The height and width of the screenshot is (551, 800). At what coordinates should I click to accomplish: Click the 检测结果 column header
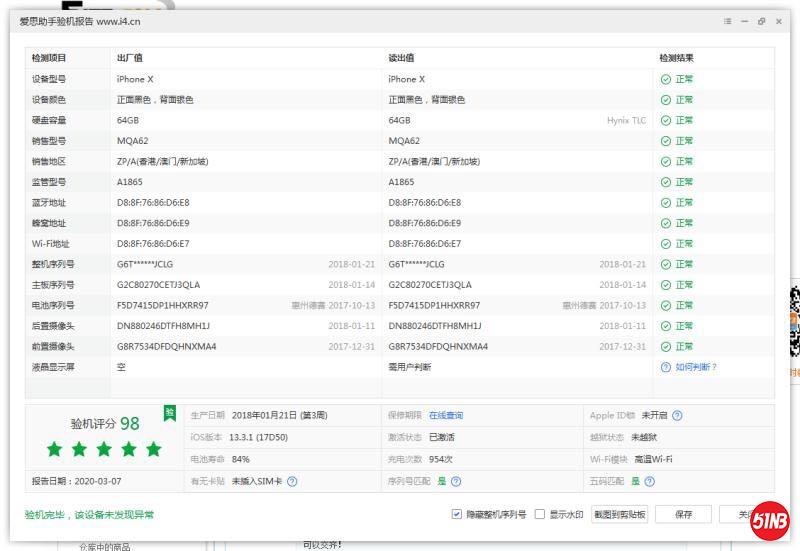pyautogui.click(x=676, y=58)
